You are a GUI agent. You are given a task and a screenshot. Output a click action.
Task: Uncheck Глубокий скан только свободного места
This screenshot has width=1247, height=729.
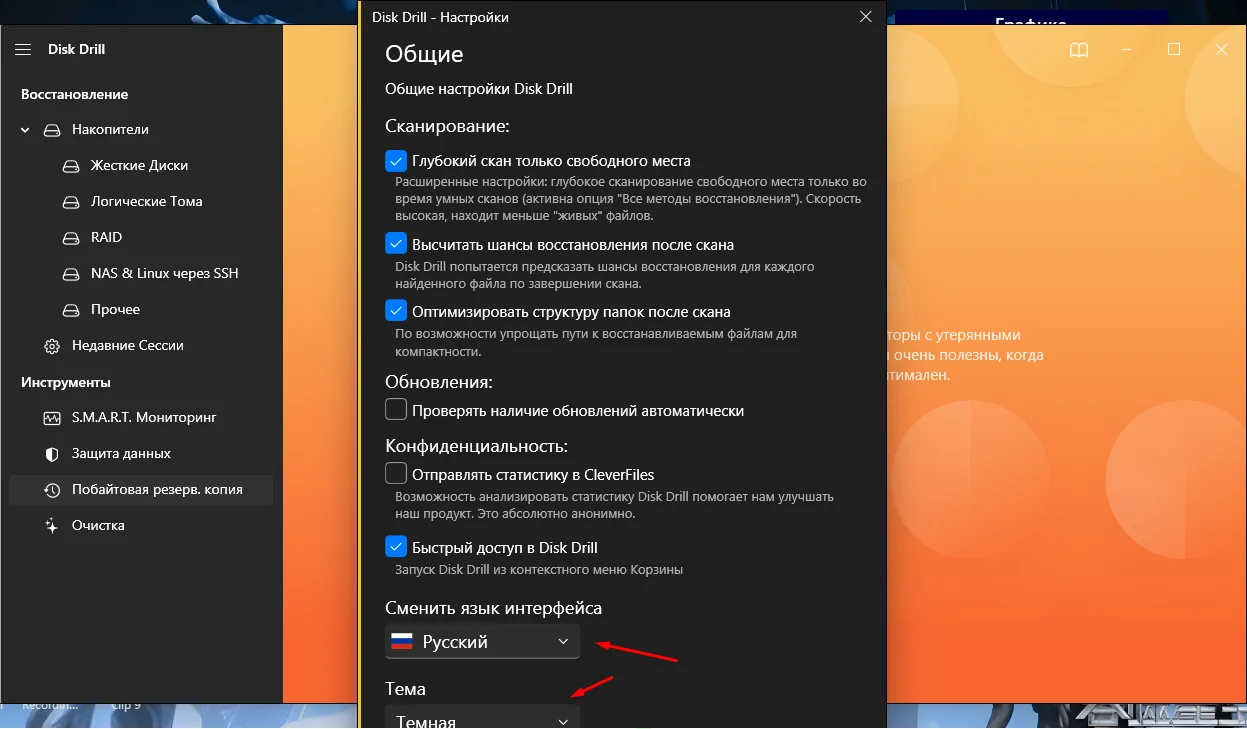pos(396,161)
